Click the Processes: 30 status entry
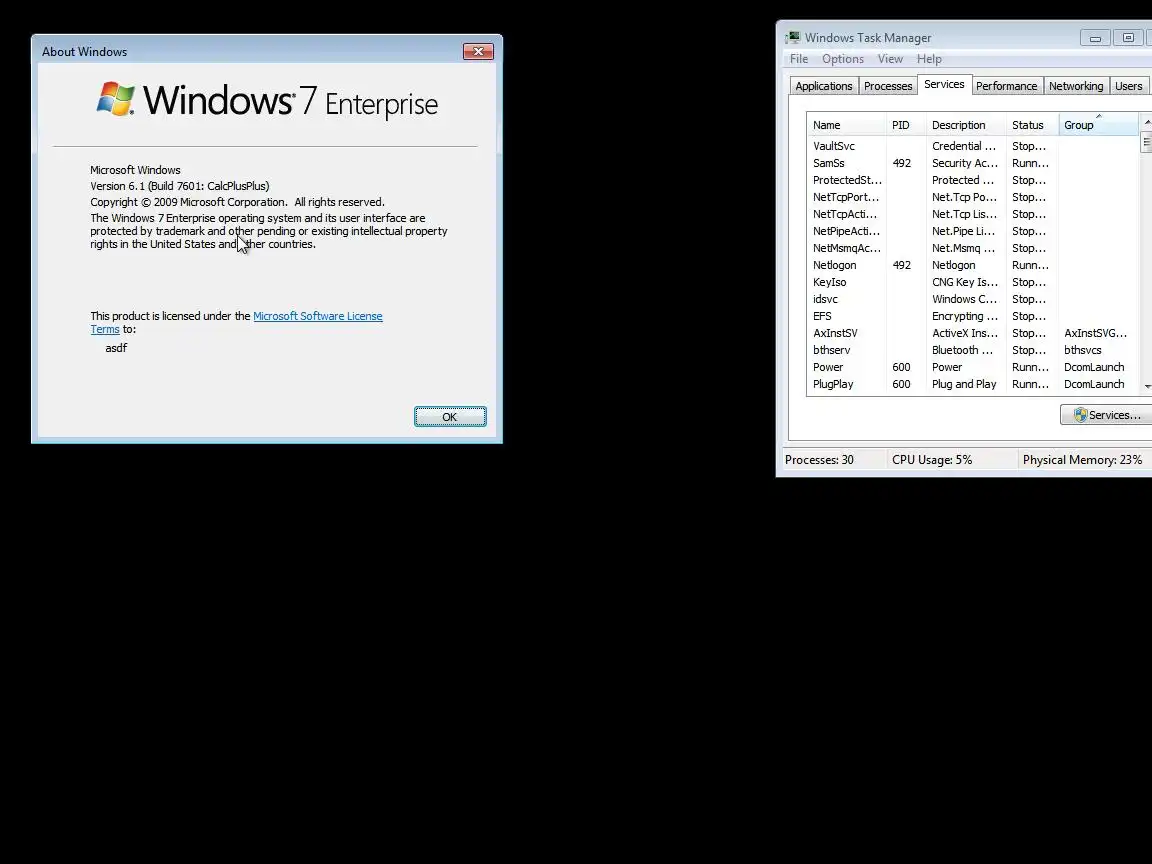The width and height of the screenshot is (1152, 864). (819, 460)
